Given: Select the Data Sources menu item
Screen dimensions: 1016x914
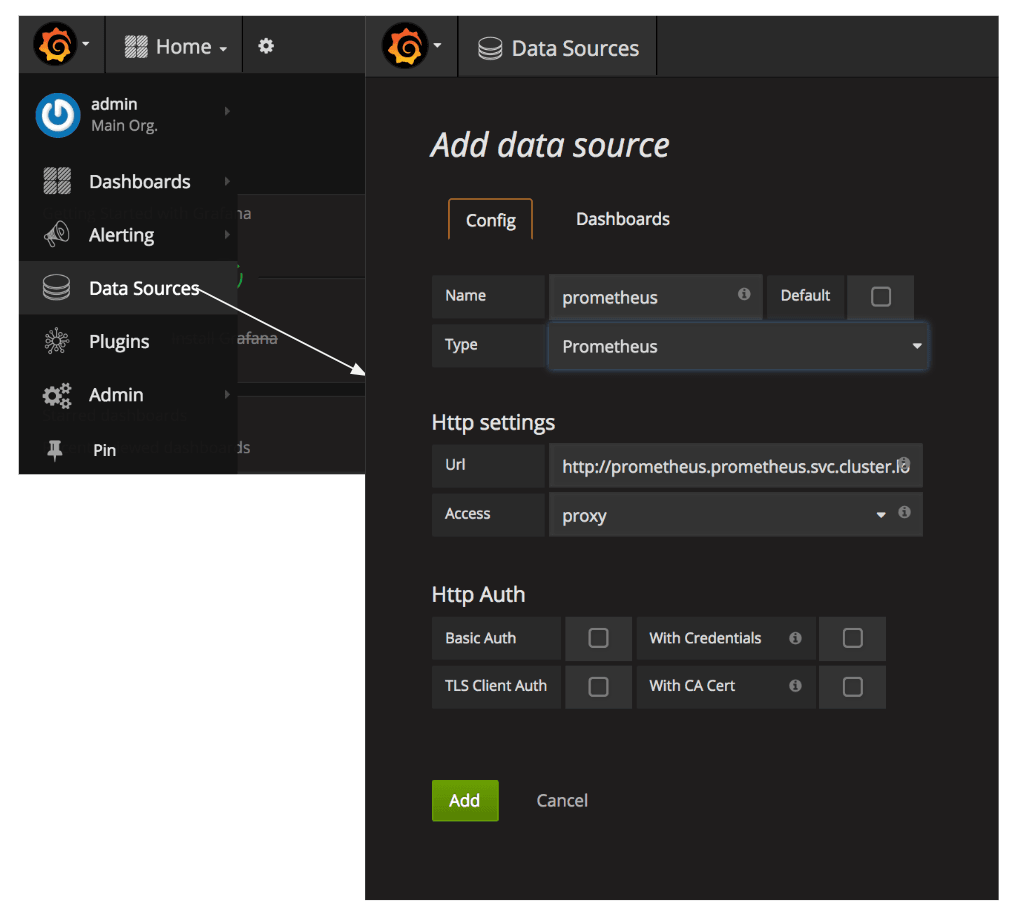Looking at the screenshot, I should click(x=128, y=288).
